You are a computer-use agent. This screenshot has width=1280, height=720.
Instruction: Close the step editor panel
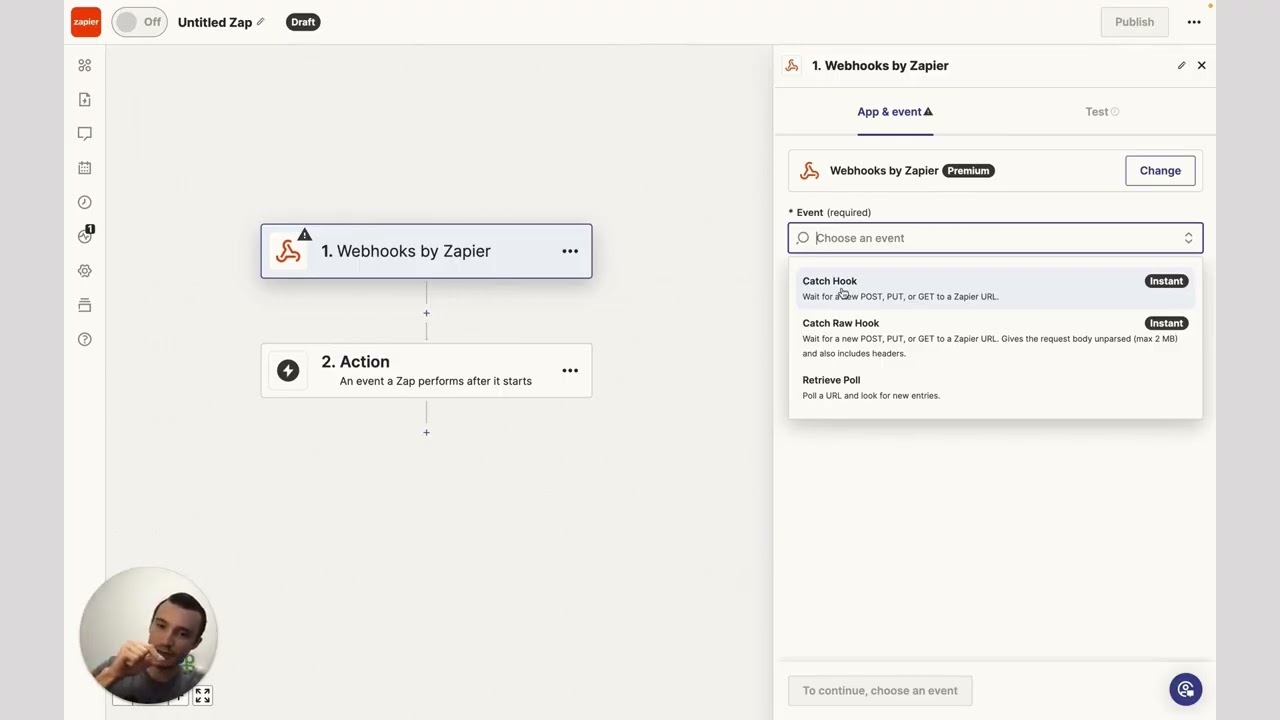coord(1202,65)
